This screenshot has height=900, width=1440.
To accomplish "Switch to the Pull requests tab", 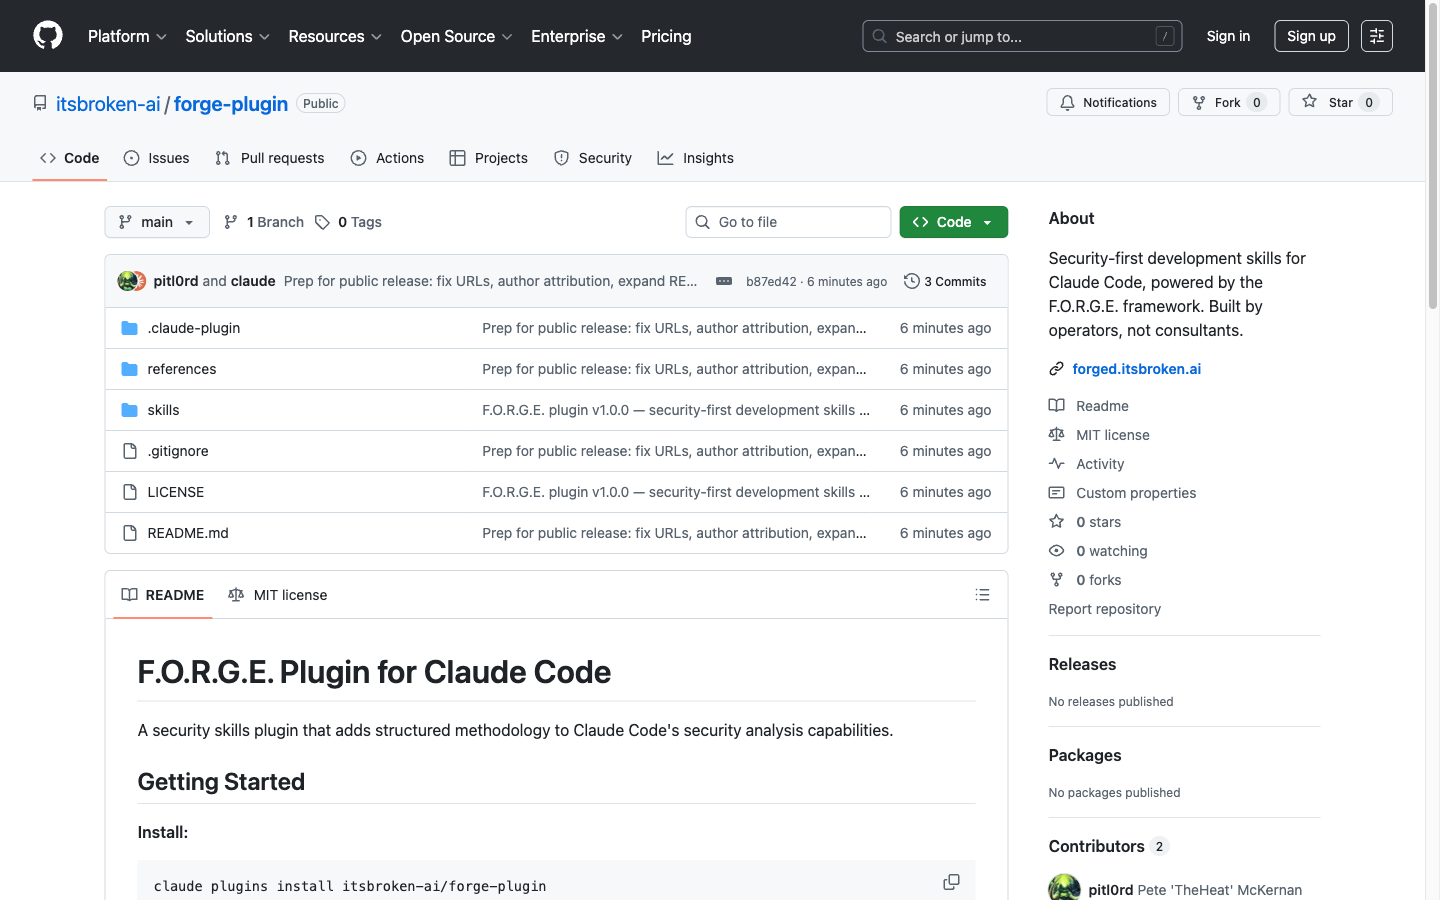I will [x=269, y=157].
